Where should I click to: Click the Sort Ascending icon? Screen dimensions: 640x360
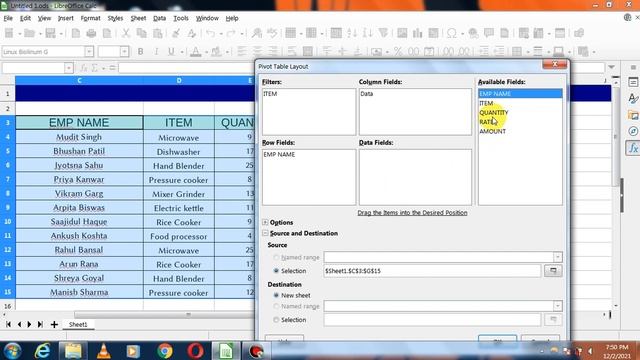(352, 33)
